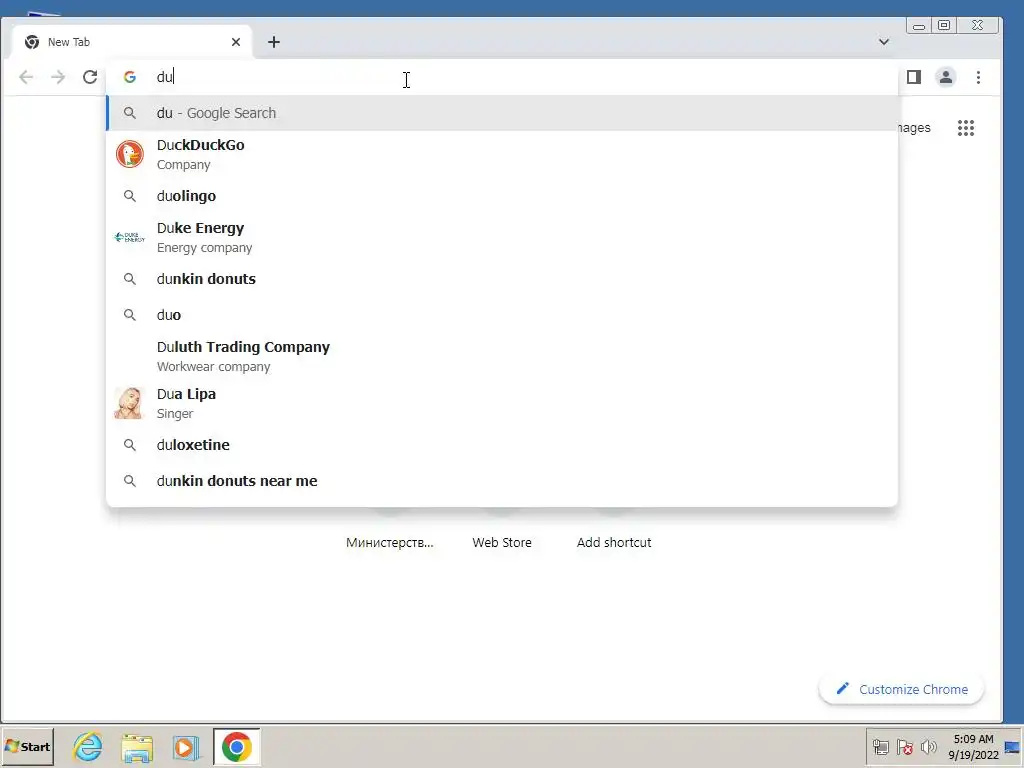1024x768 pixels.
Task: Open the Images link
Action: click(914, 128)
